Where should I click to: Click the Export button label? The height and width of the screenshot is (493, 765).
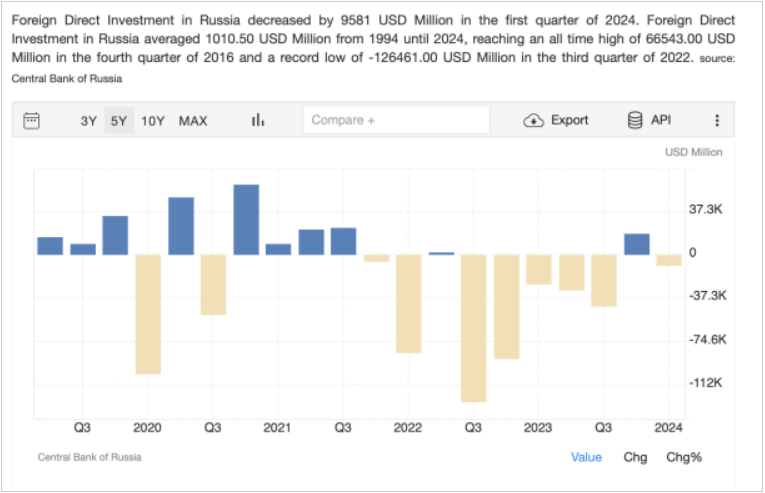coord(569,120)
